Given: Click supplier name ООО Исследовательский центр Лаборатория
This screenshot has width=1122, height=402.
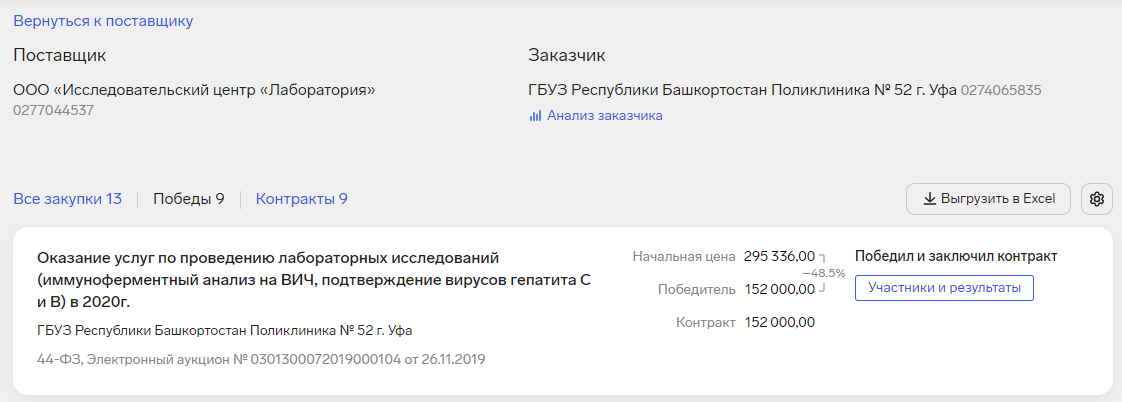Looking at the screenshot, I should point(195,91).
